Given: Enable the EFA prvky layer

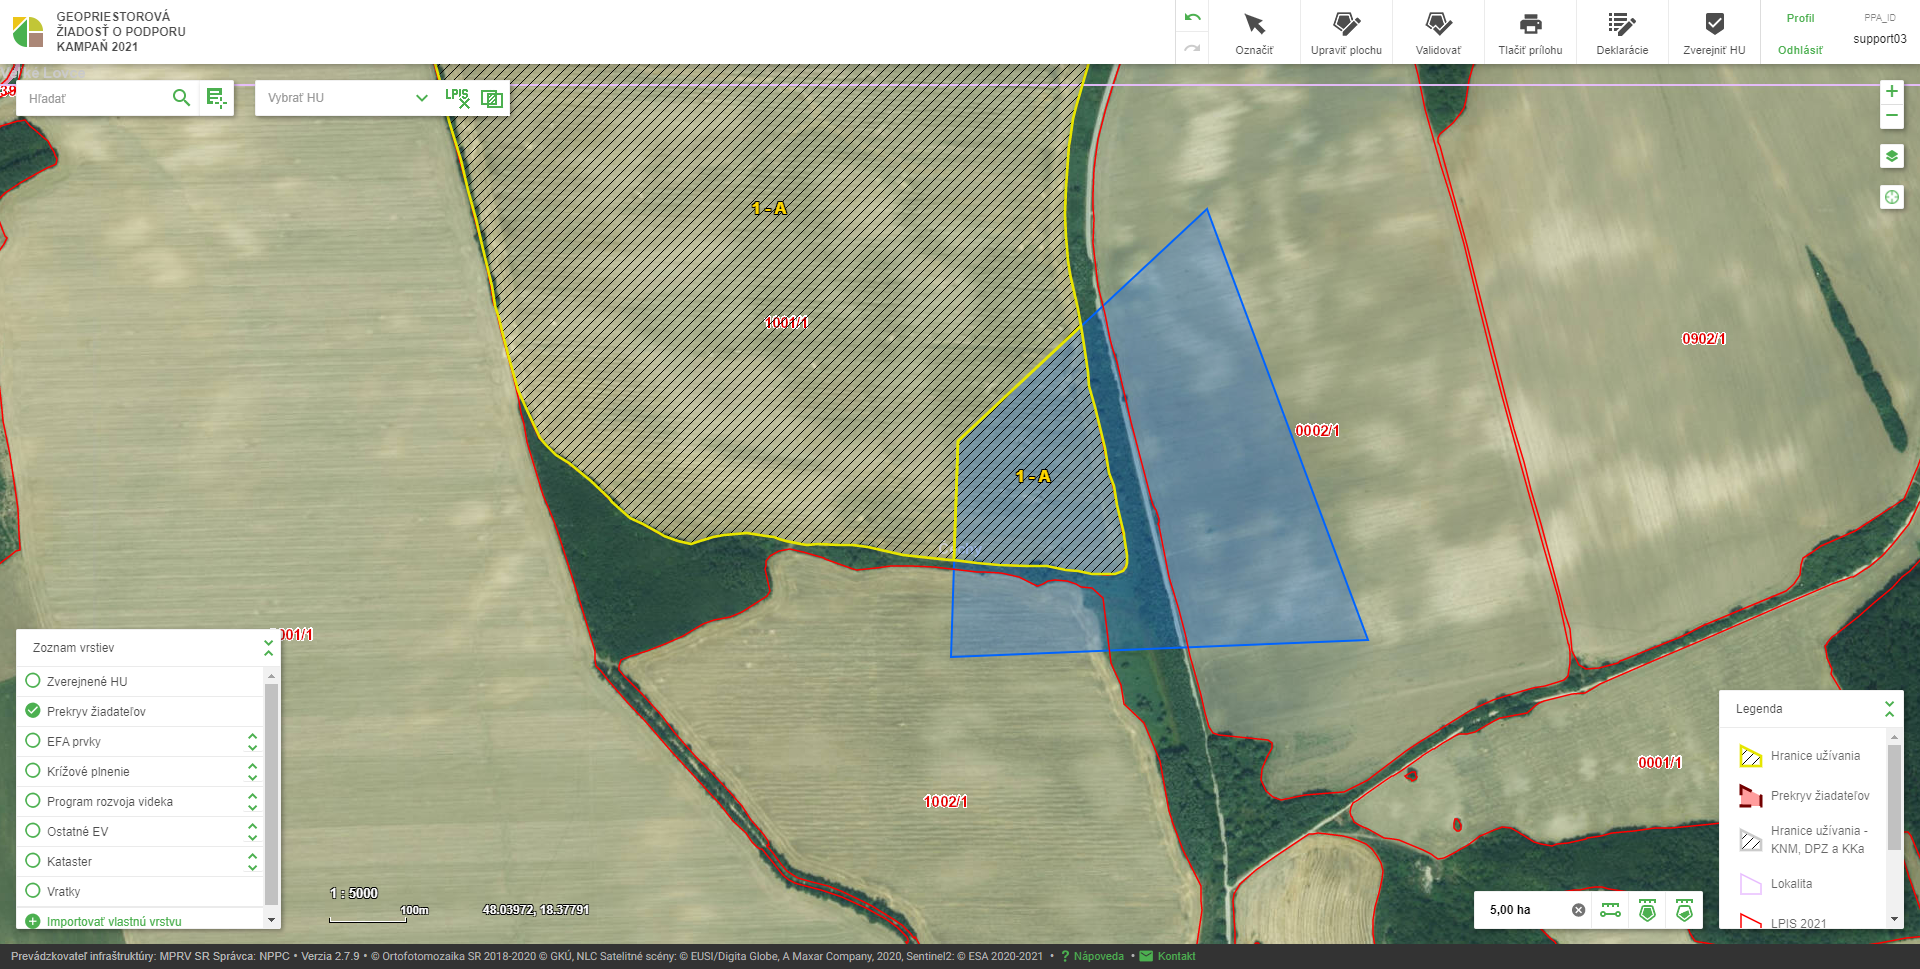Looking at the screenshot, I should coord(33,741).
